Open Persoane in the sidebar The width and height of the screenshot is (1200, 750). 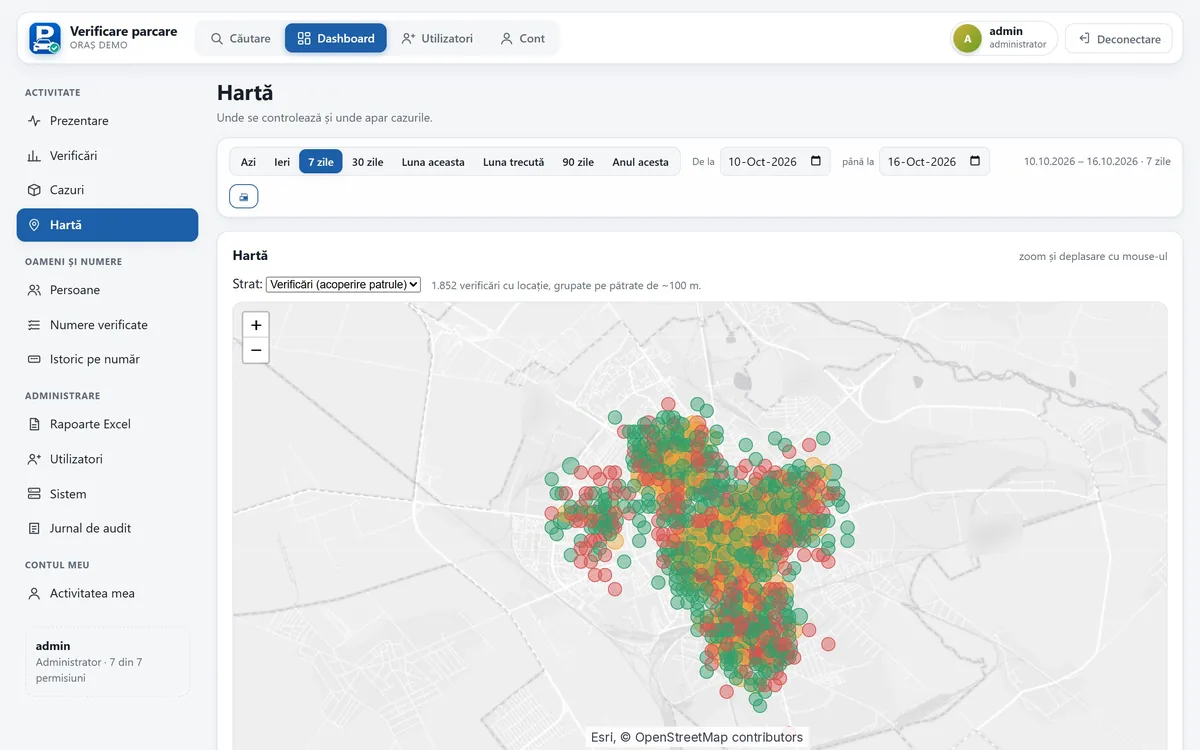point(107,290)
